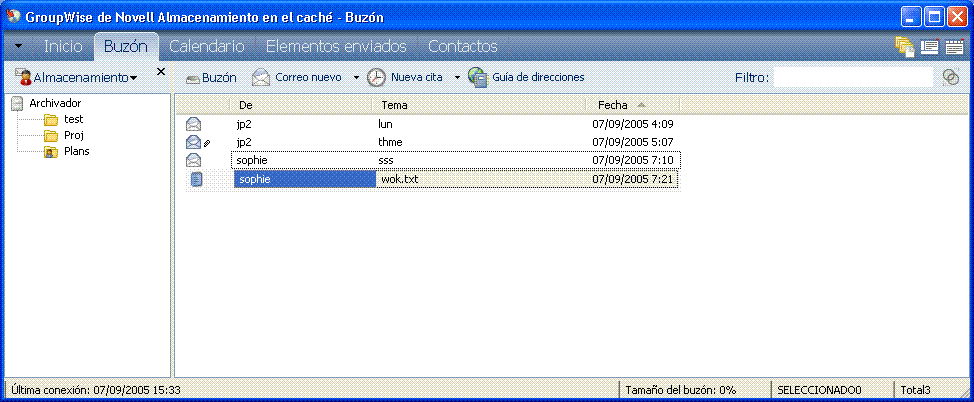The height and width of the screenshot is (402, 974).
Task: Click the folder list view icon in nav bar
Action: [x=904, y=47]
